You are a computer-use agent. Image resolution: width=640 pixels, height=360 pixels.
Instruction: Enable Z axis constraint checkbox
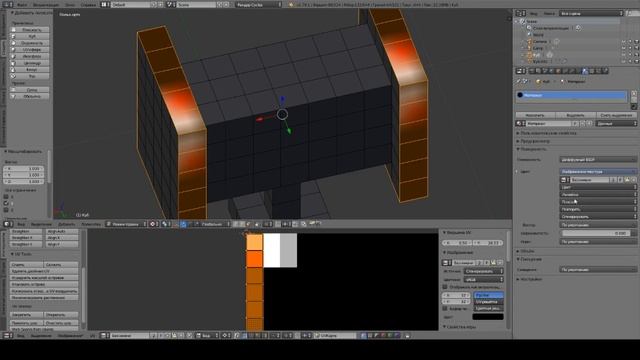click(6, 210)
